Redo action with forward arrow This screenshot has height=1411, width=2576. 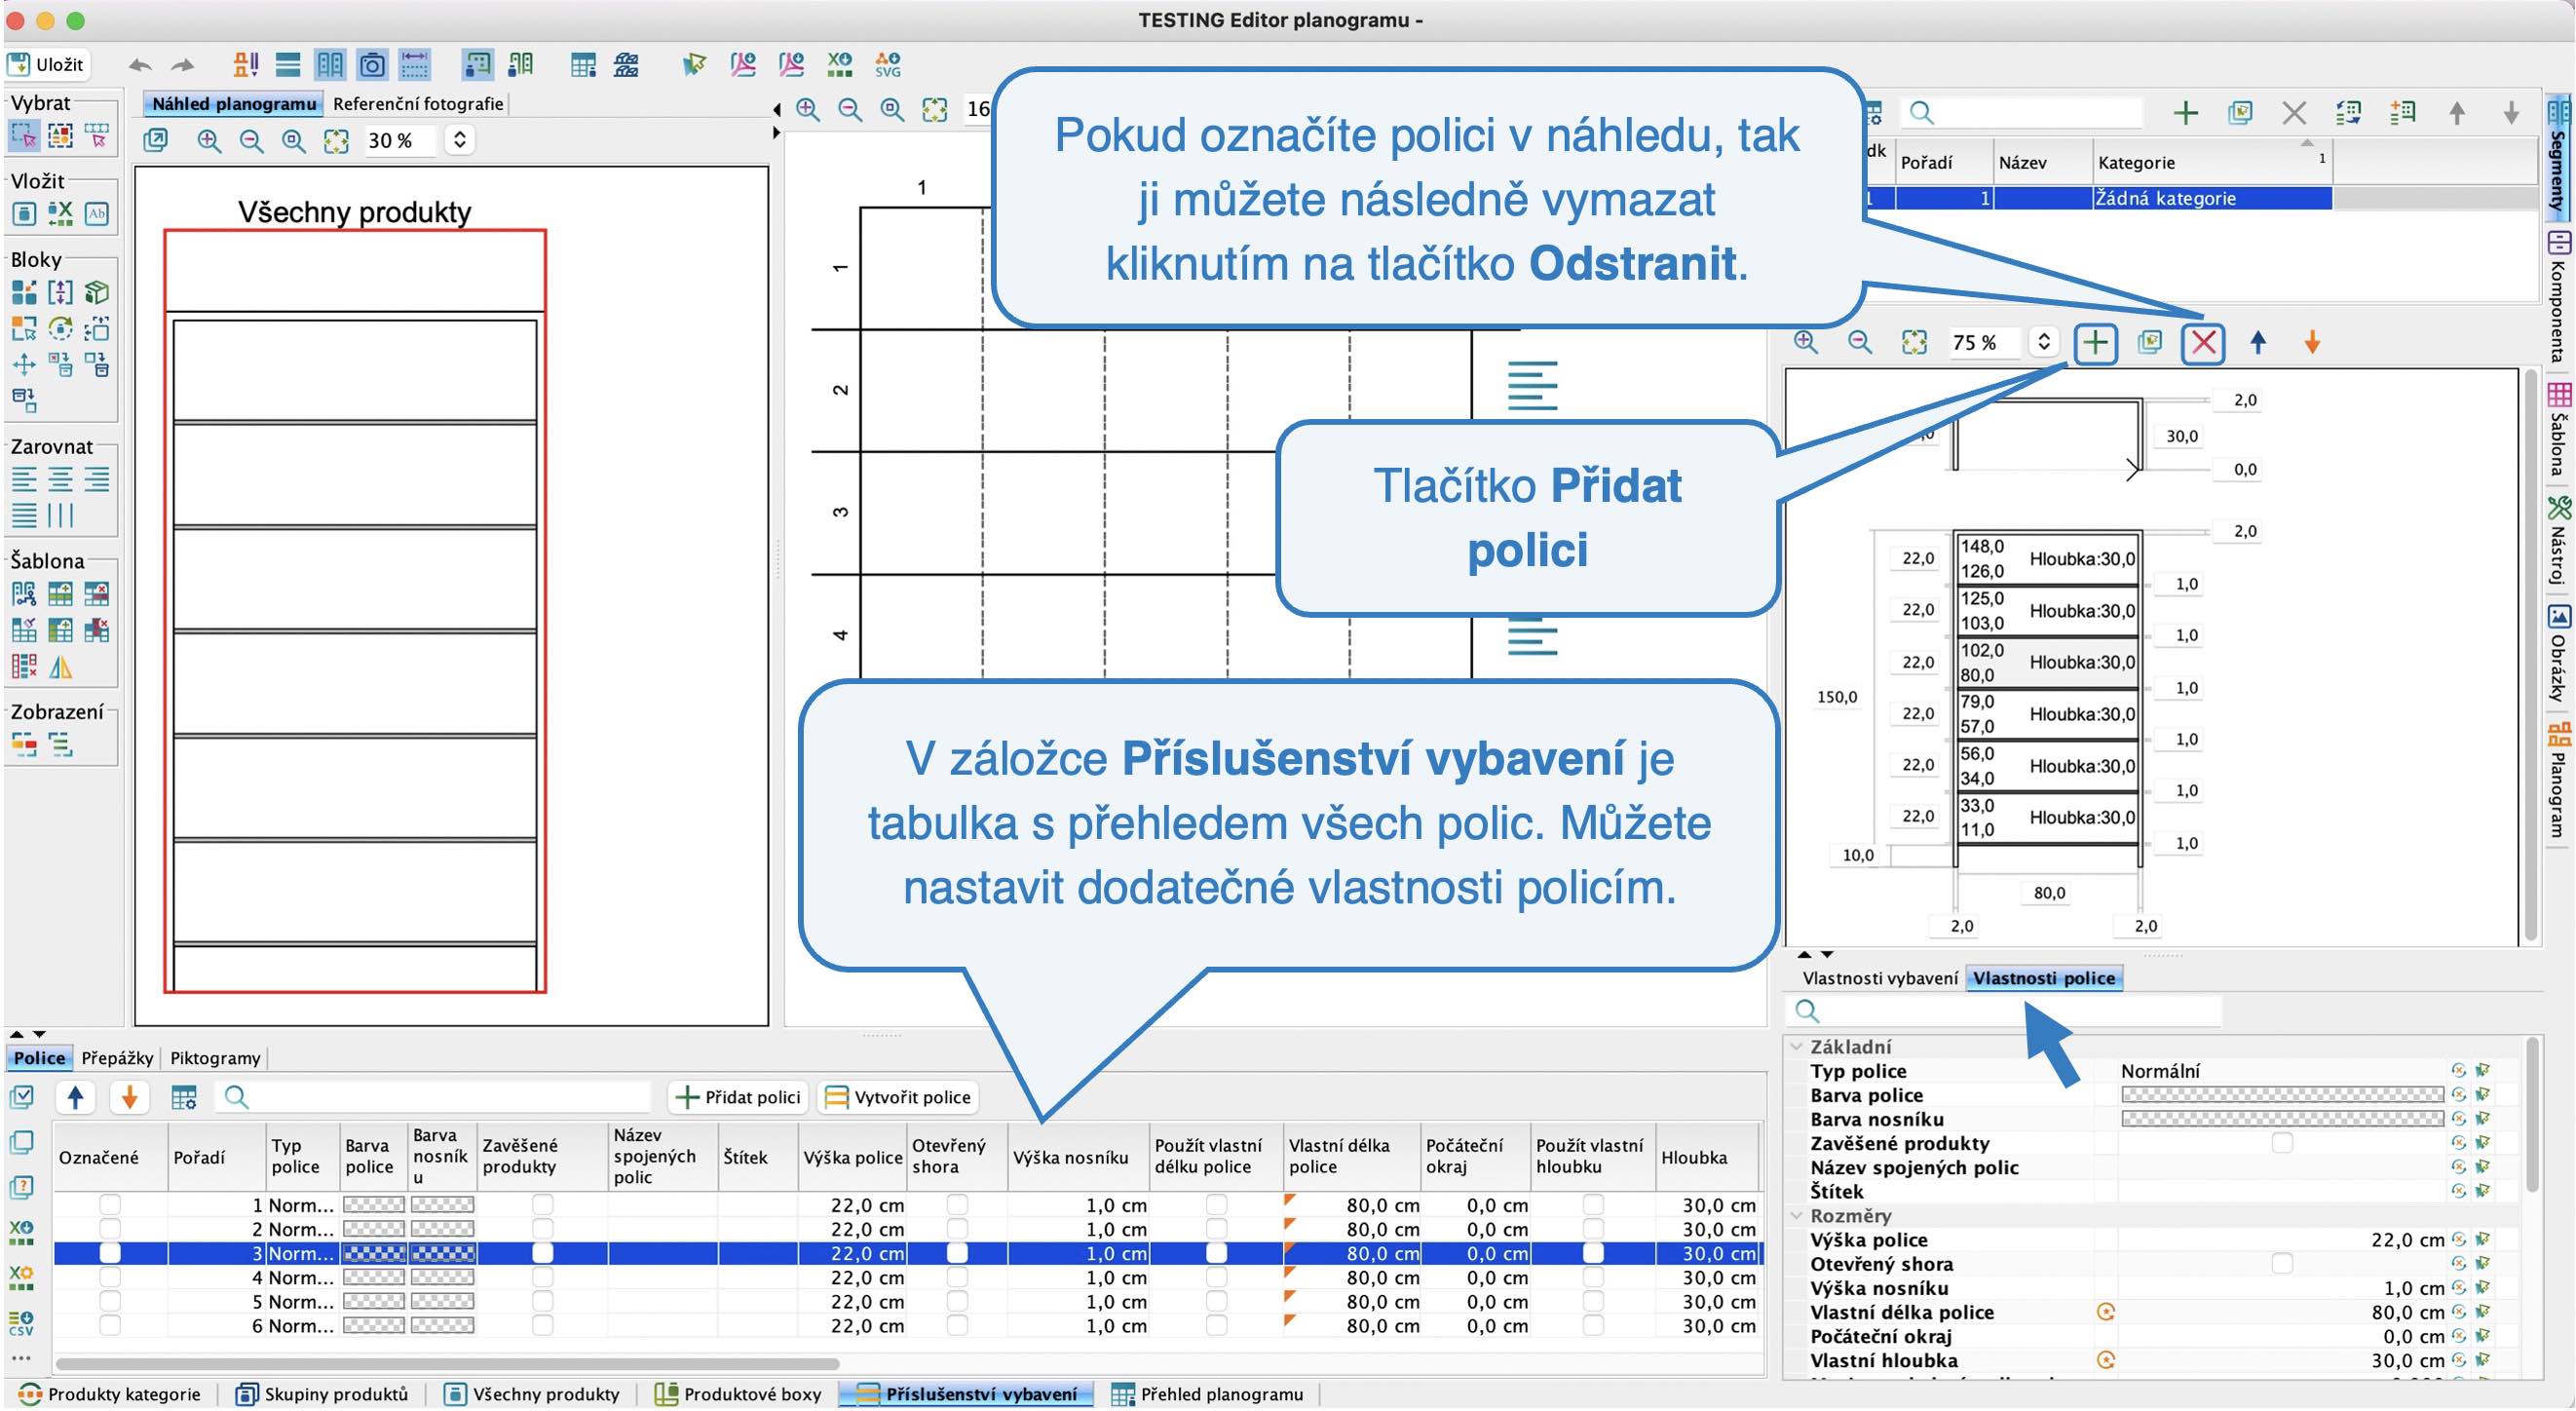pyautogui.click(x=182, y=65)
